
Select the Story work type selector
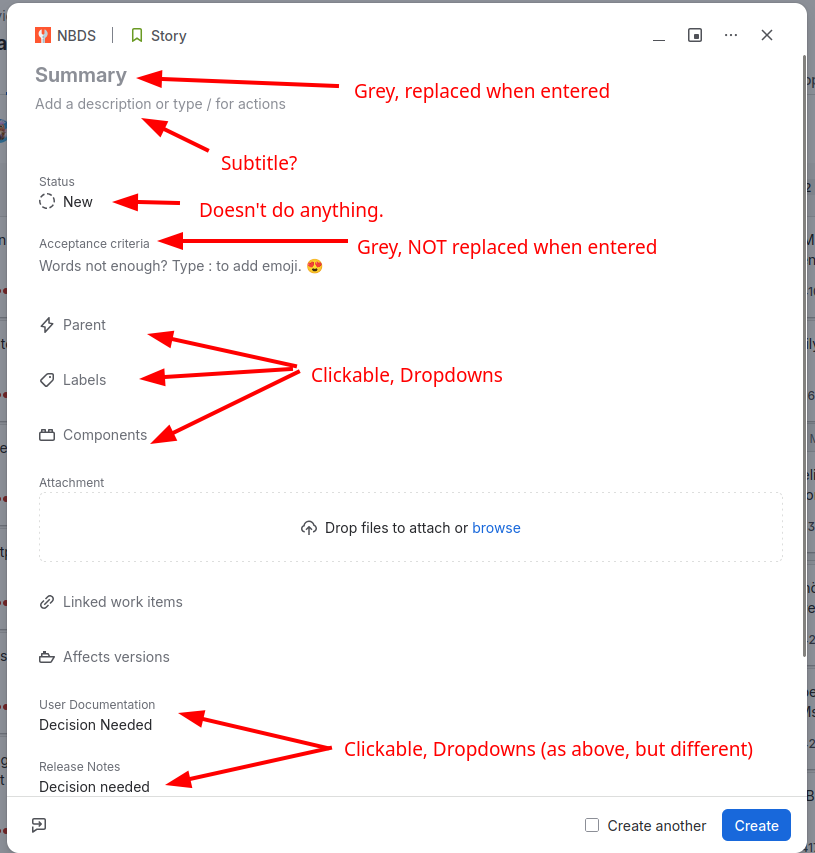coord(158,35)
